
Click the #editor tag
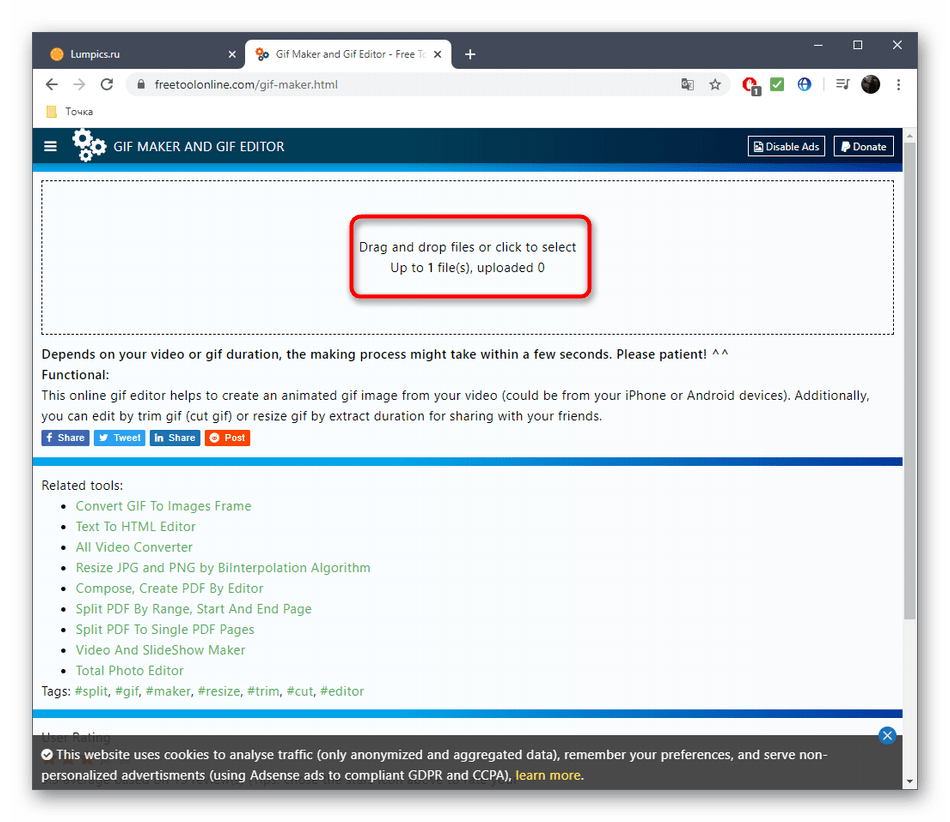point(342,691)
